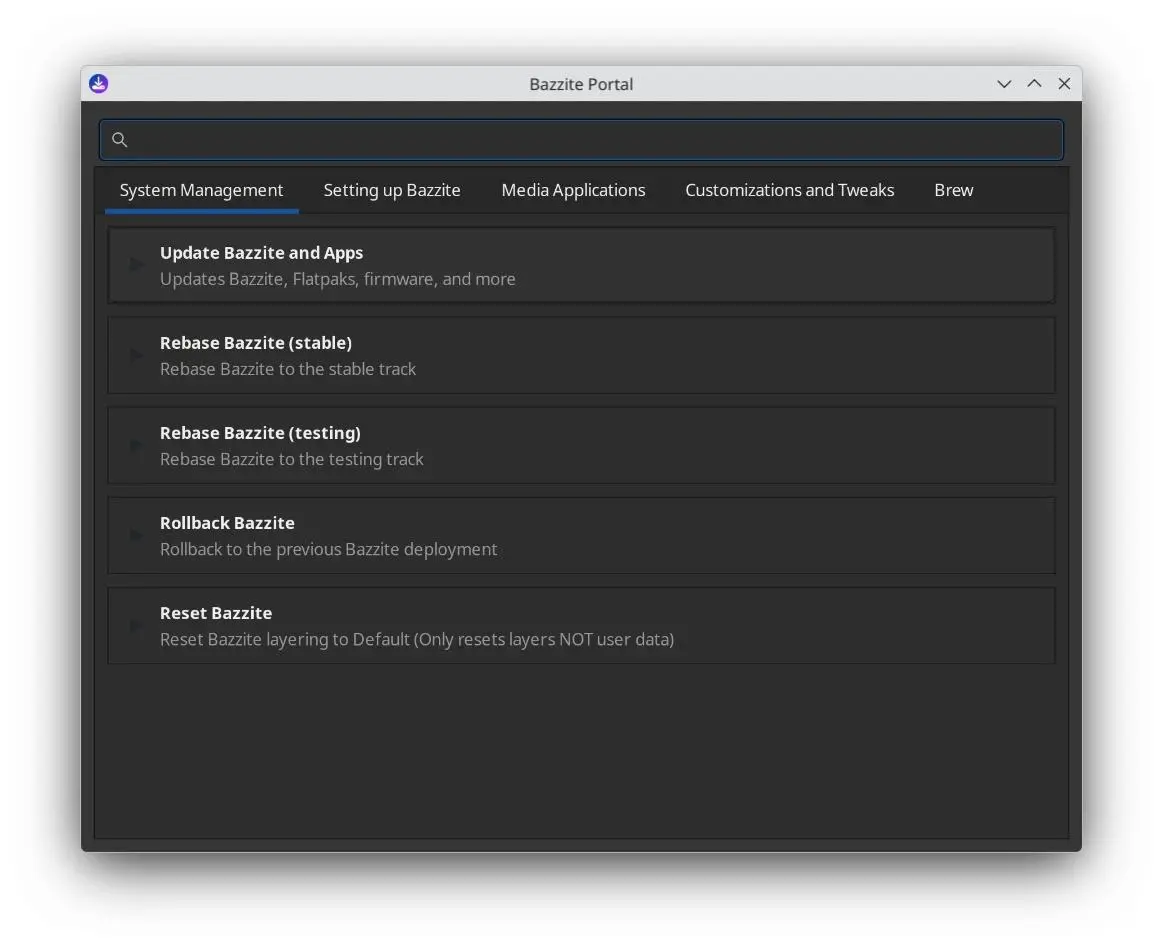The height and width of the screenshot is (948, 1163).
Task: Click the play arrow beside Rebase Bazzite (testing)
Action: pyautogui.click(x=136, y=445)
